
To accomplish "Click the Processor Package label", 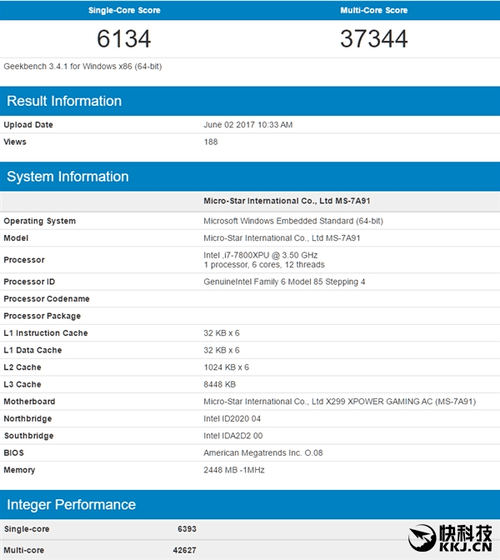I will [42, 316].
